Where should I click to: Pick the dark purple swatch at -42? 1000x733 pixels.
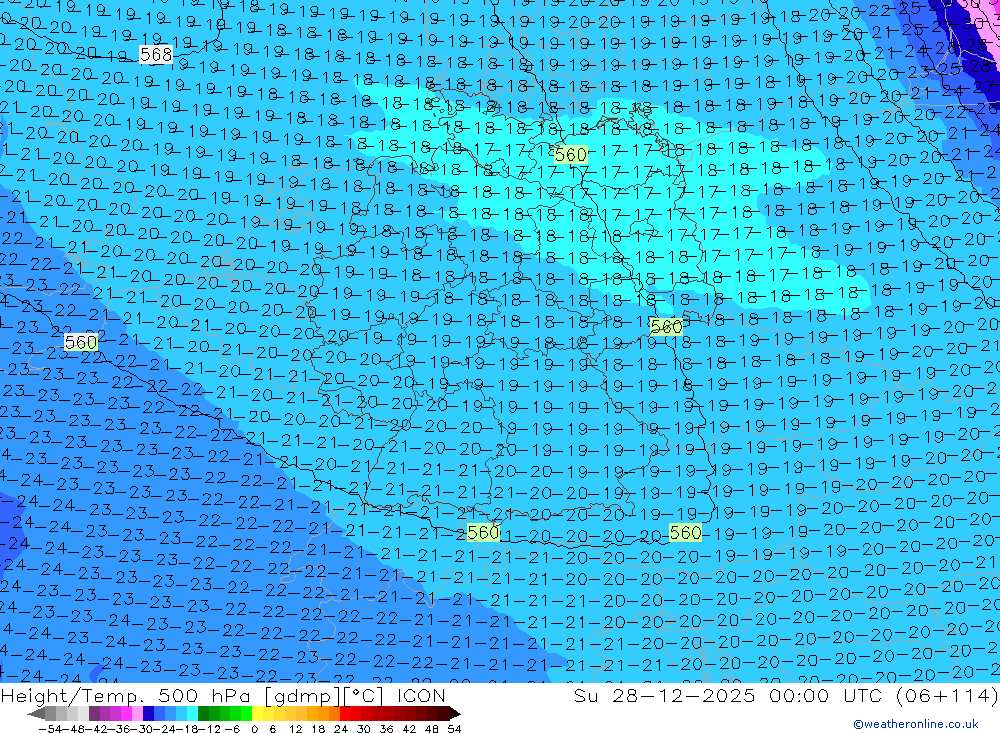pyautogui.click(x=94, y=713)
